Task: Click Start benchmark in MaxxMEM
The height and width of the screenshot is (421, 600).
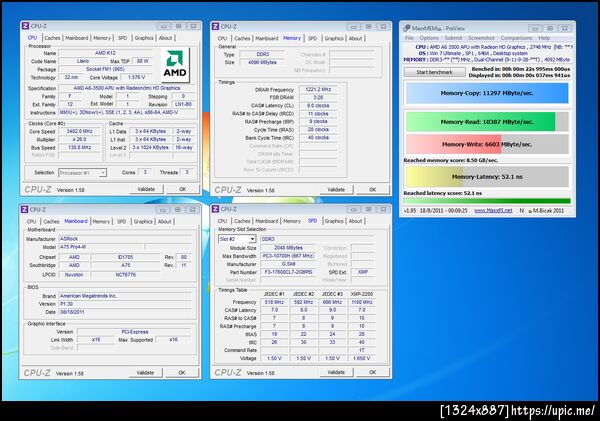Action: click(x=434, y=72)
